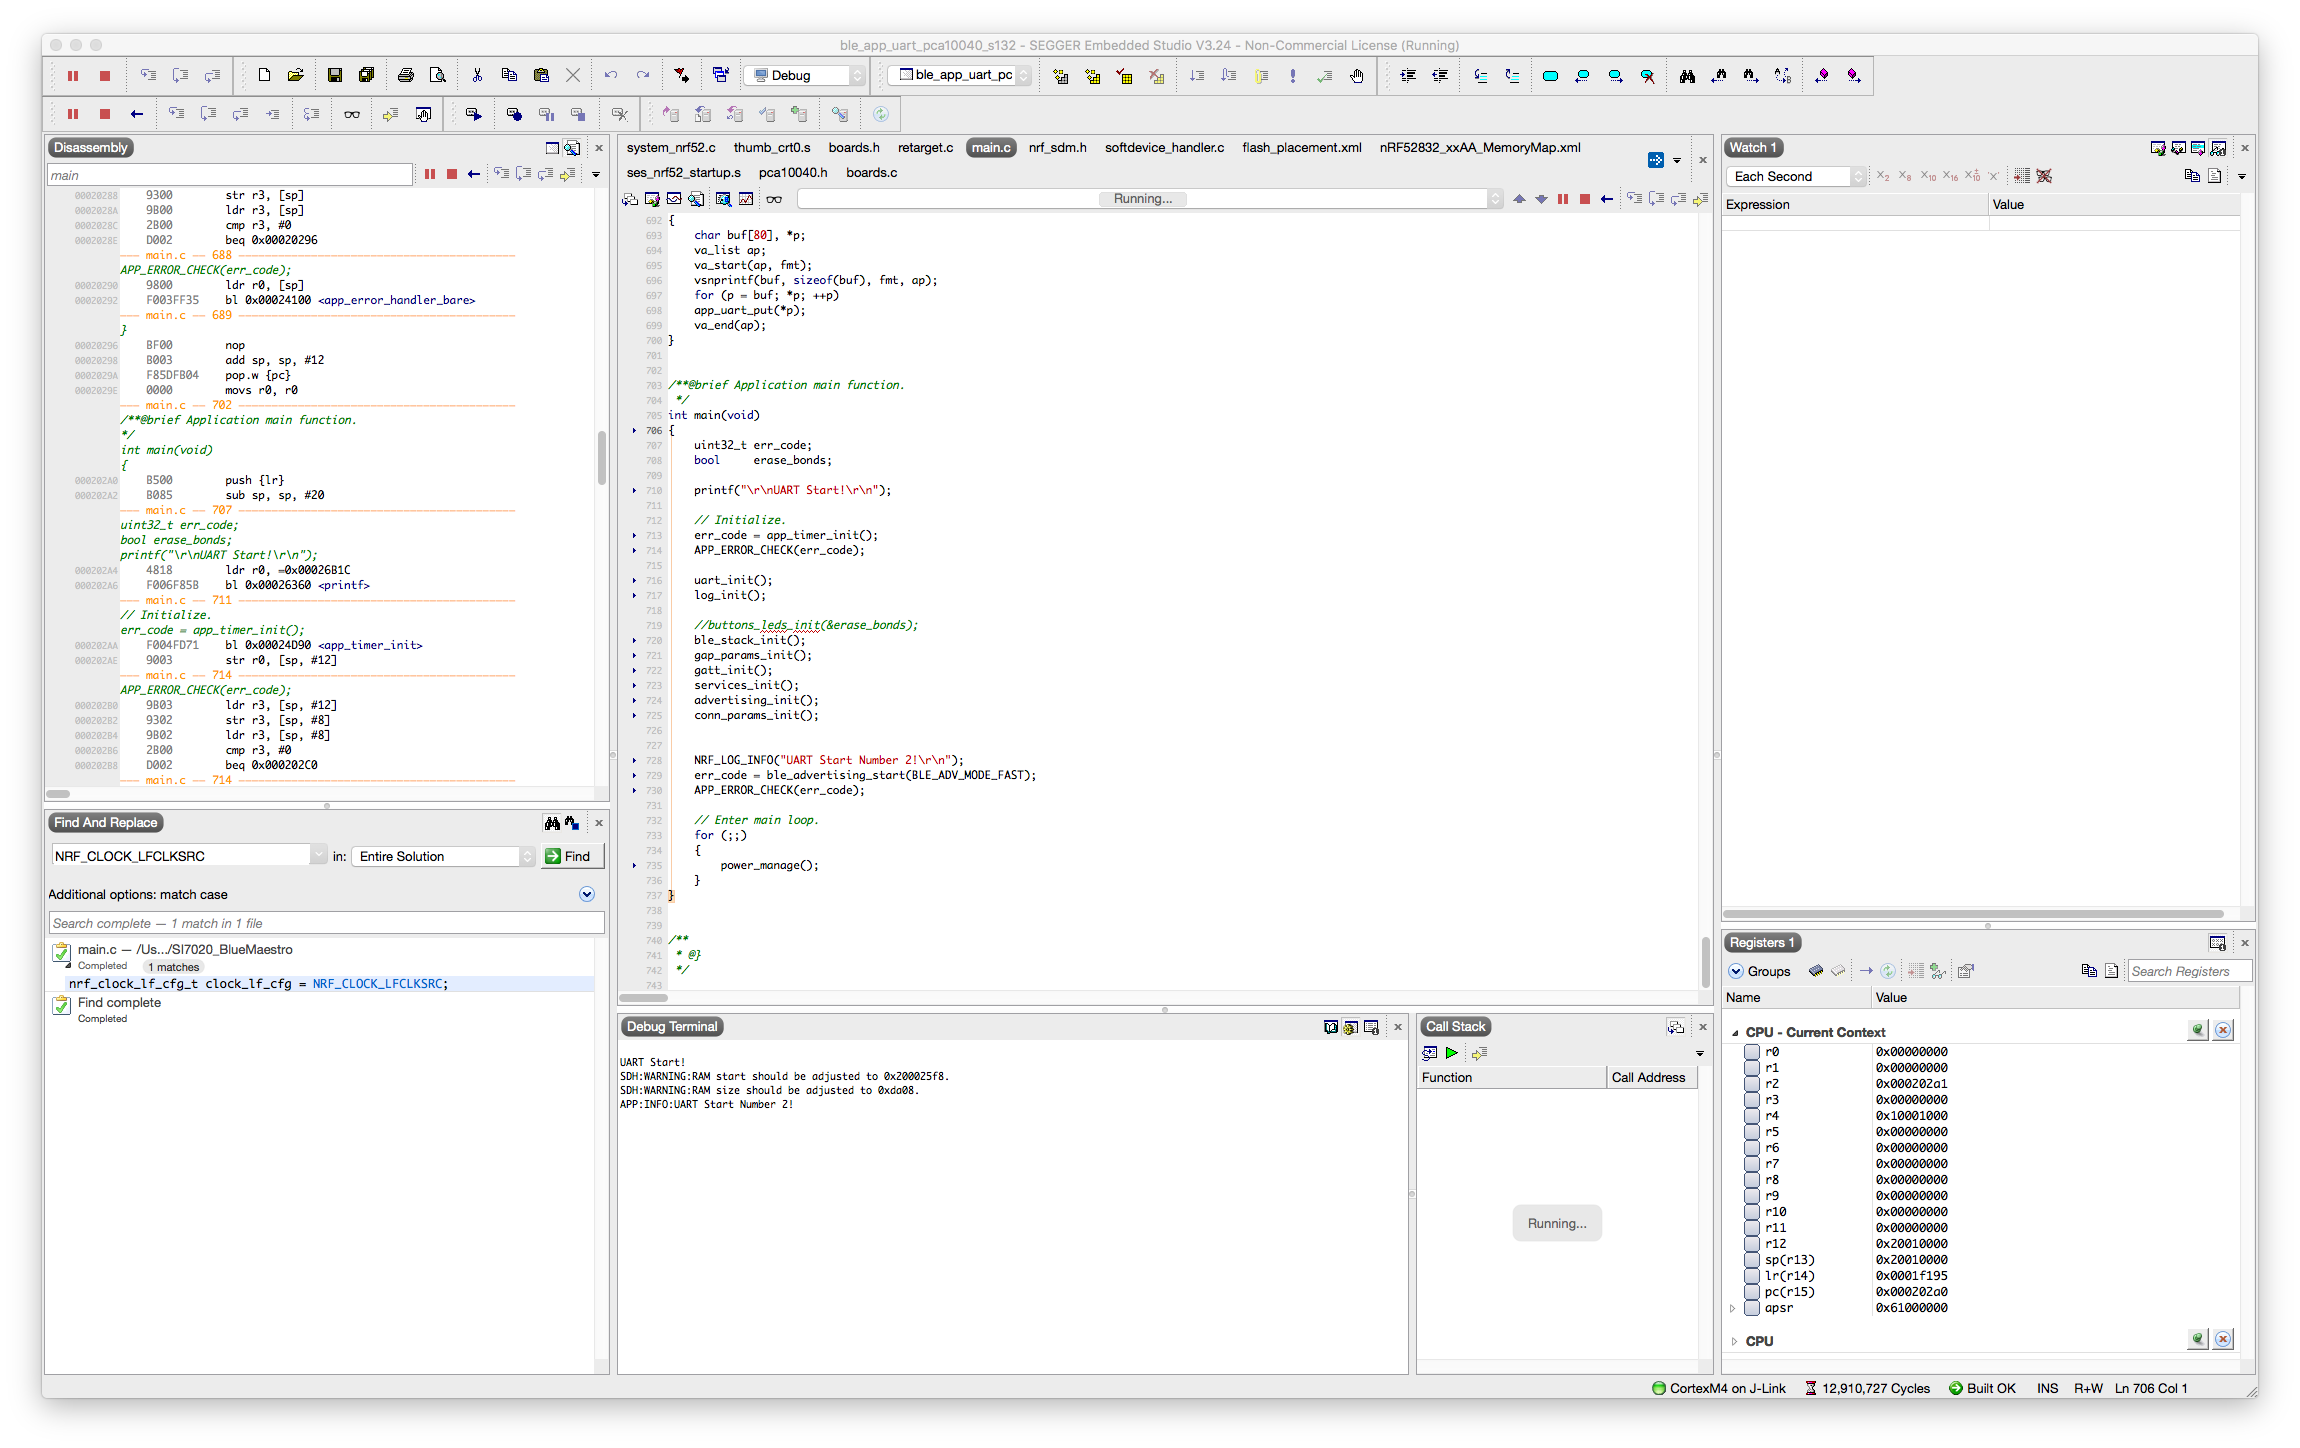Click the CortexM4 on J-Link status entry
The height and width of the screenshot is (1448, 2300).
1718,1389
